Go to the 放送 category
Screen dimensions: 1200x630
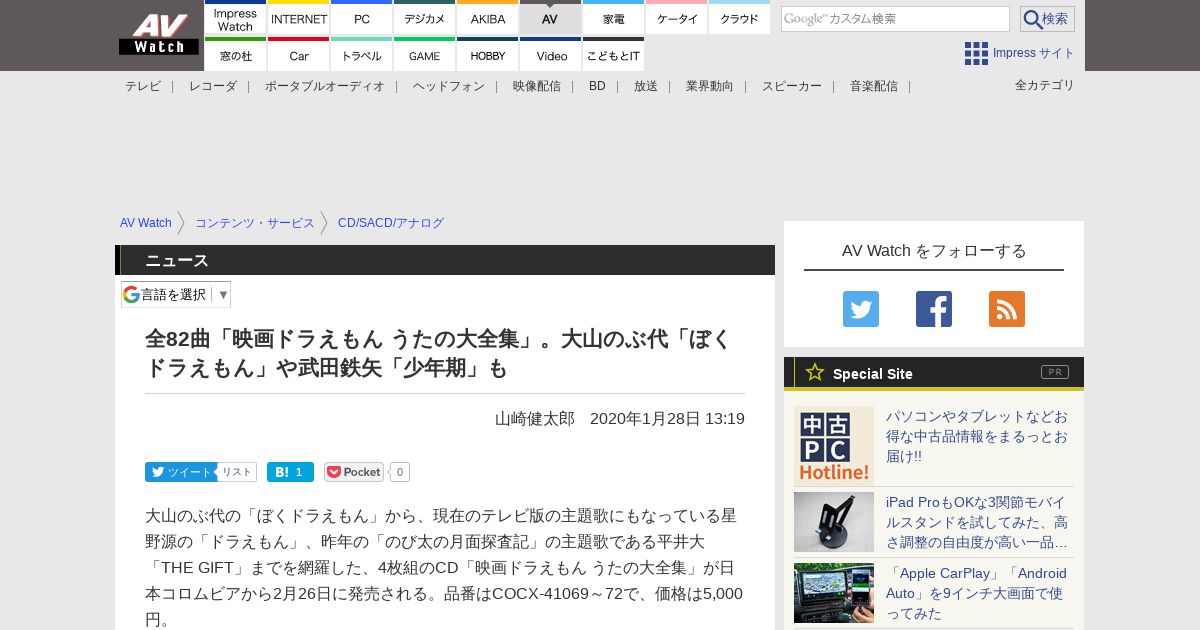point(646,86)
